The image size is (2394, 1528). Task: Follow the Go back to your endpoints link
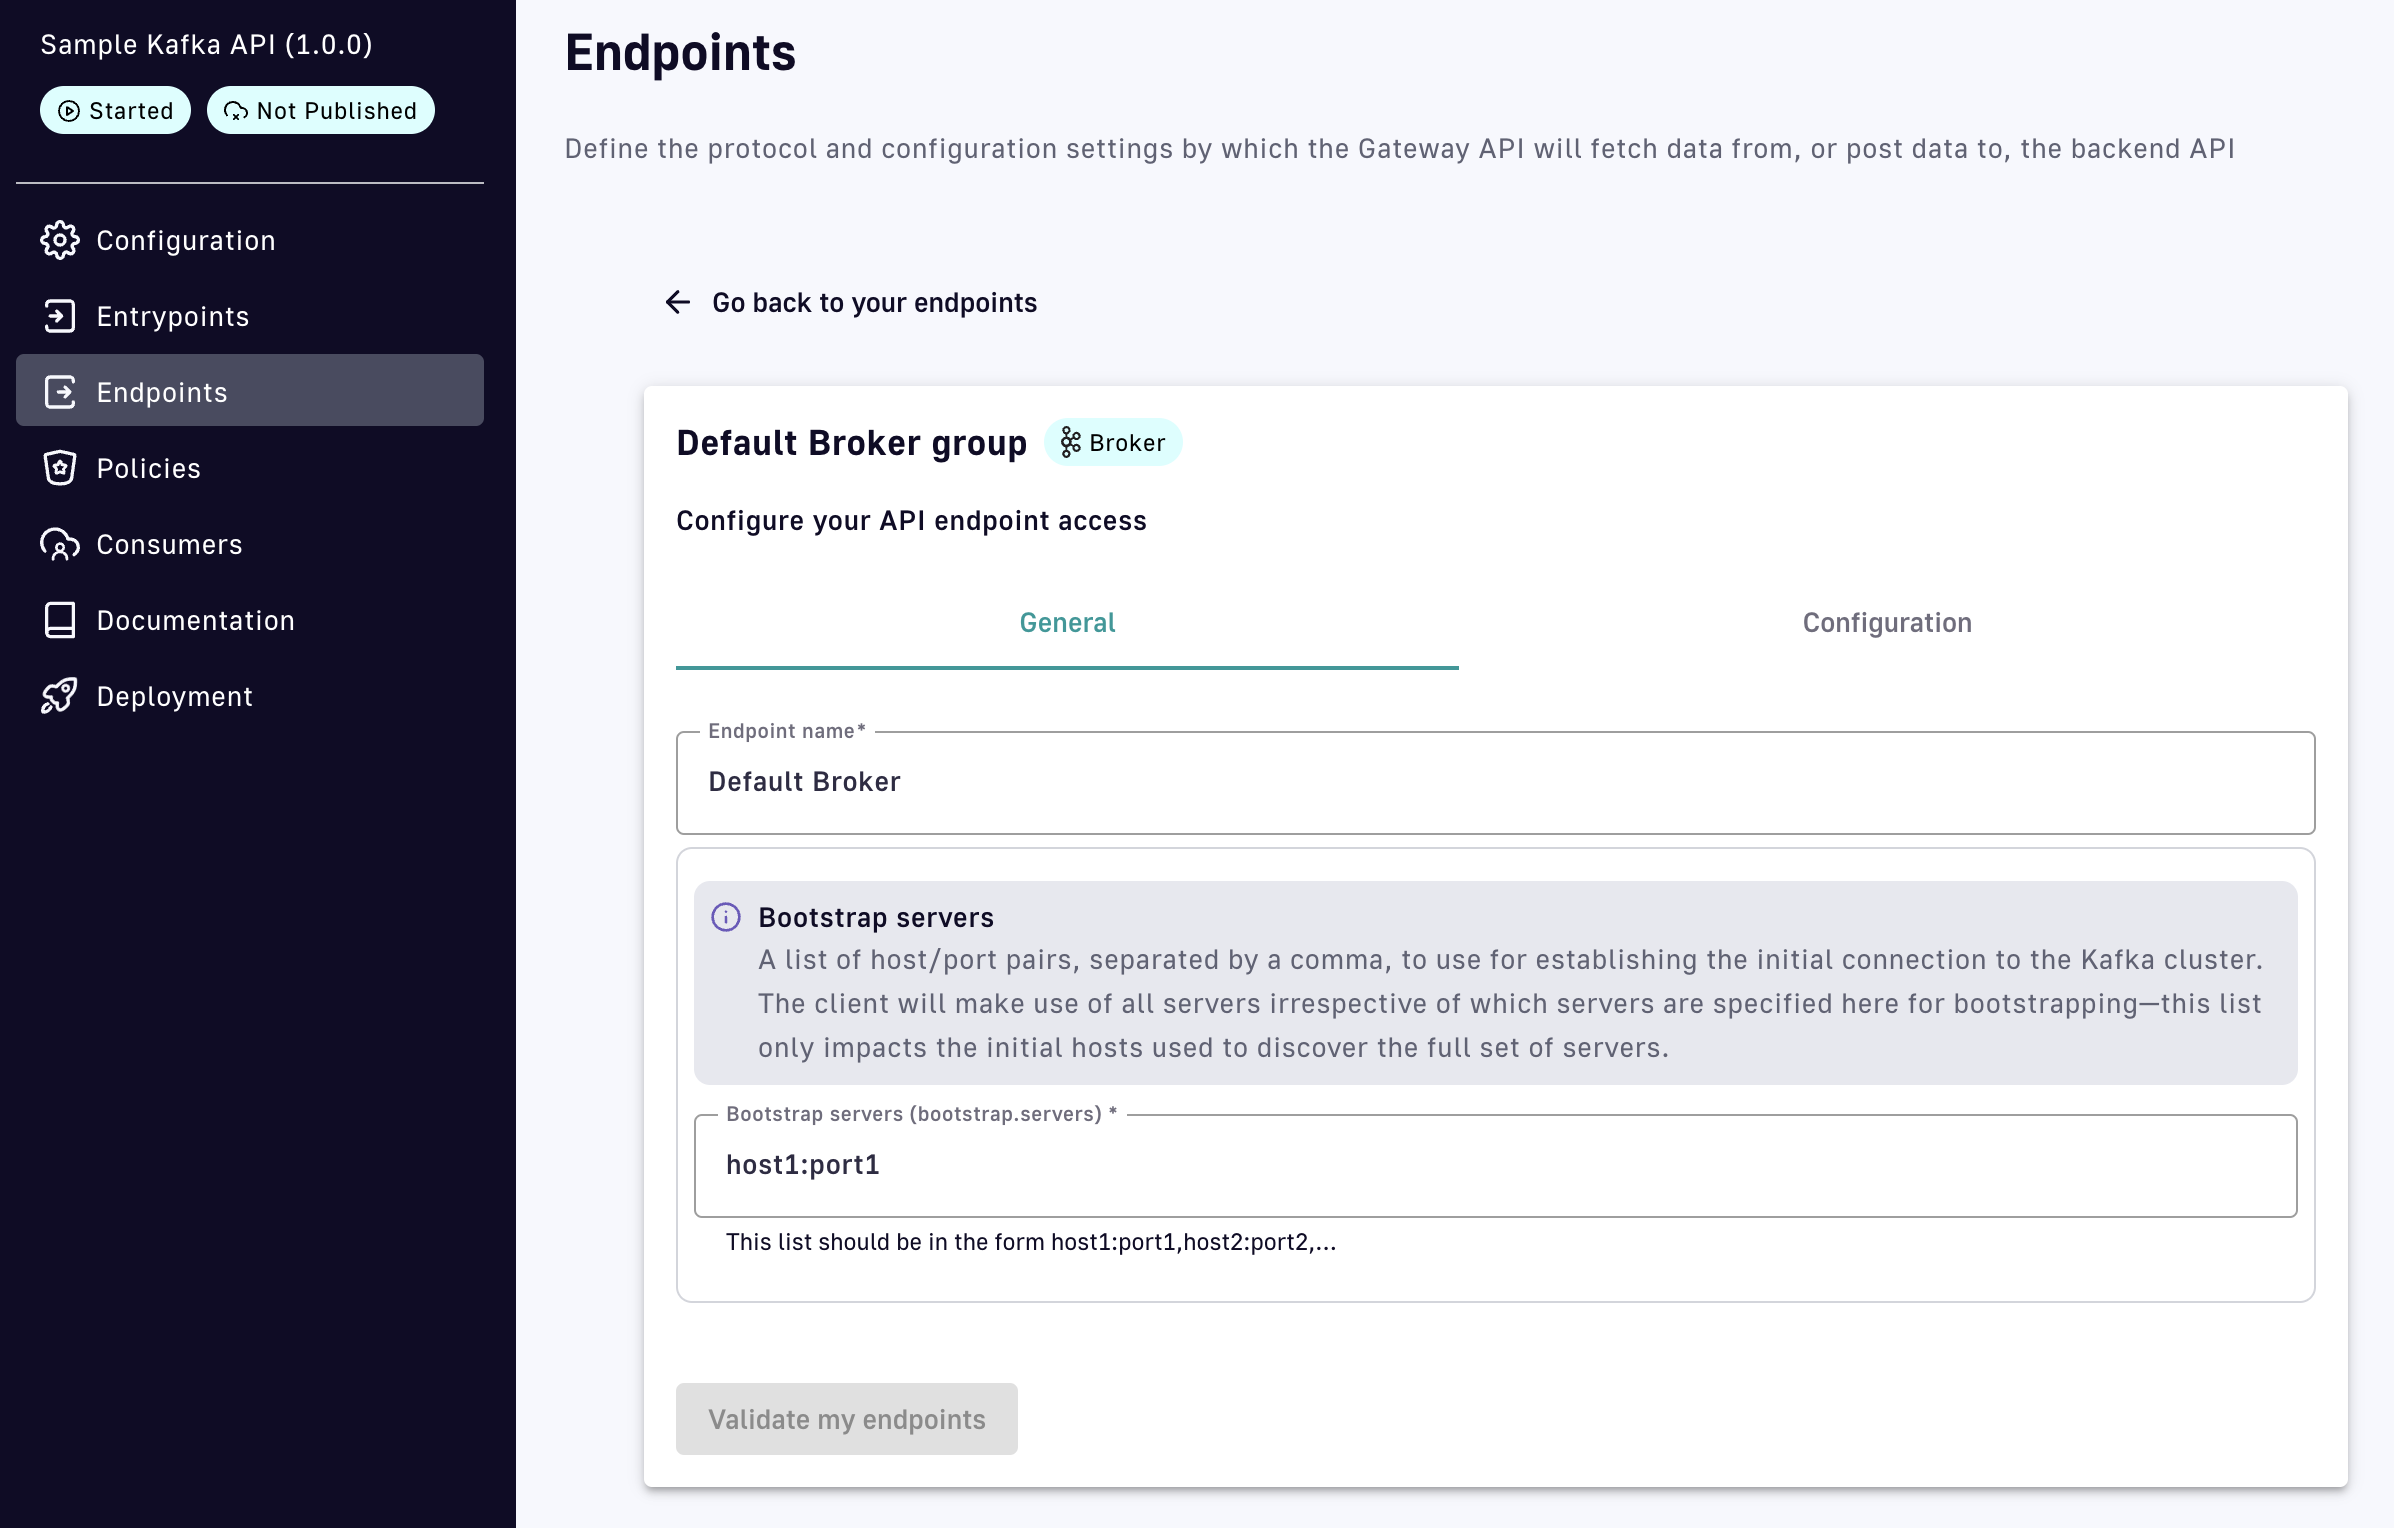click(x=874, y=302)
